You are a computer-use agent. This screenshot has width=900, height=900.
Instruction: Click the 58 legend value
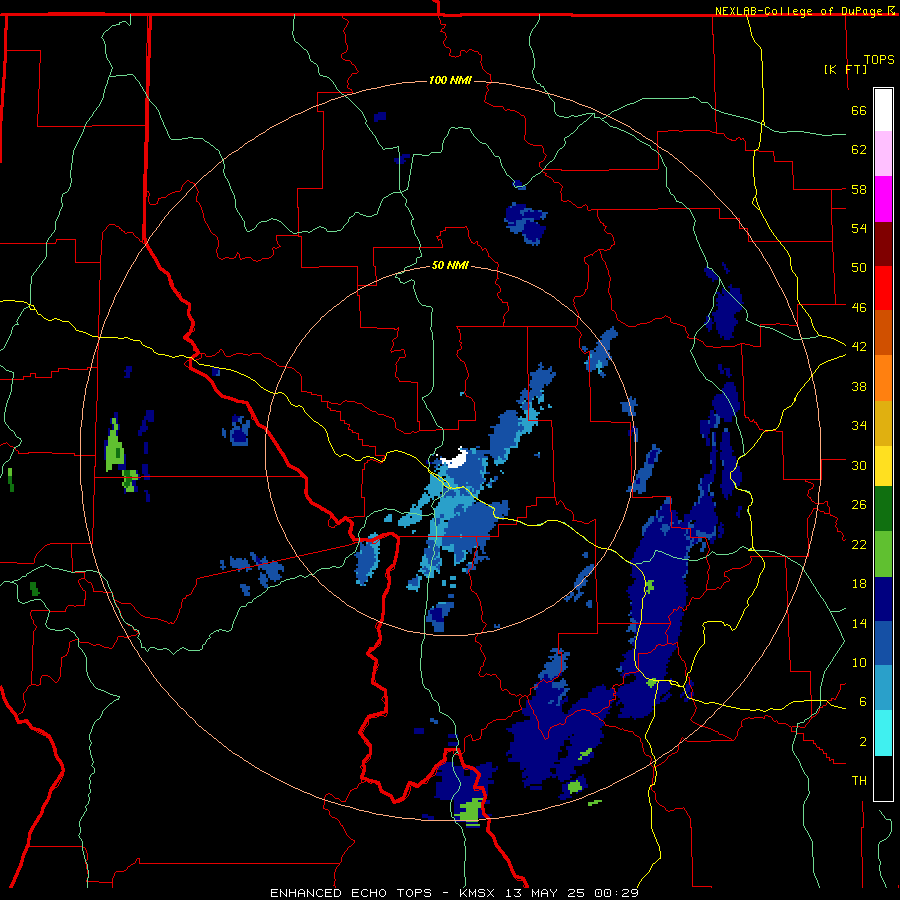[x=859, y=189]
